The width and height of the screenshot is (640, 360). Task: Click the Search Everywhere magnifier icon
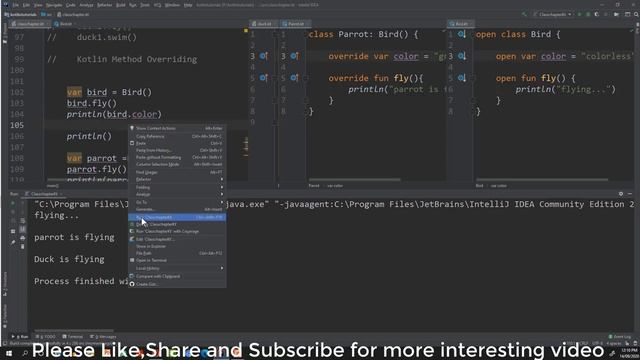pos(636,14)
